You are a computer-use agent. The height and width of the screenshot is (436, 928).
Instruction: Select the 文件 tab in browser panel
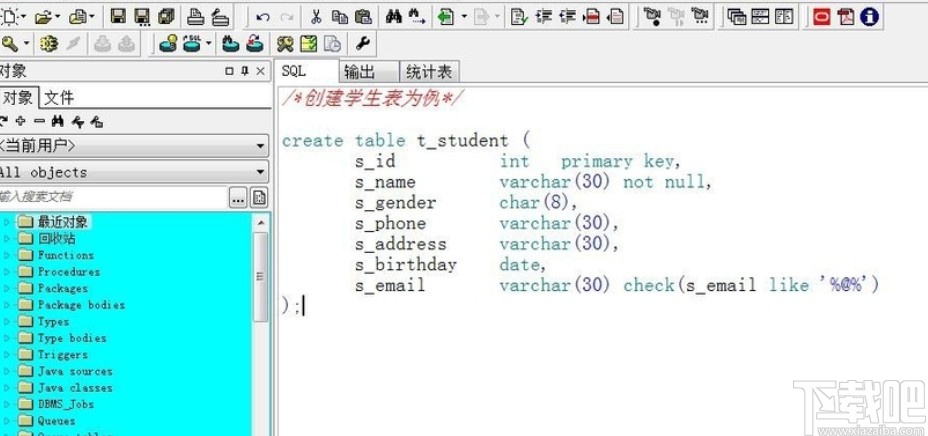click(59, 98)
